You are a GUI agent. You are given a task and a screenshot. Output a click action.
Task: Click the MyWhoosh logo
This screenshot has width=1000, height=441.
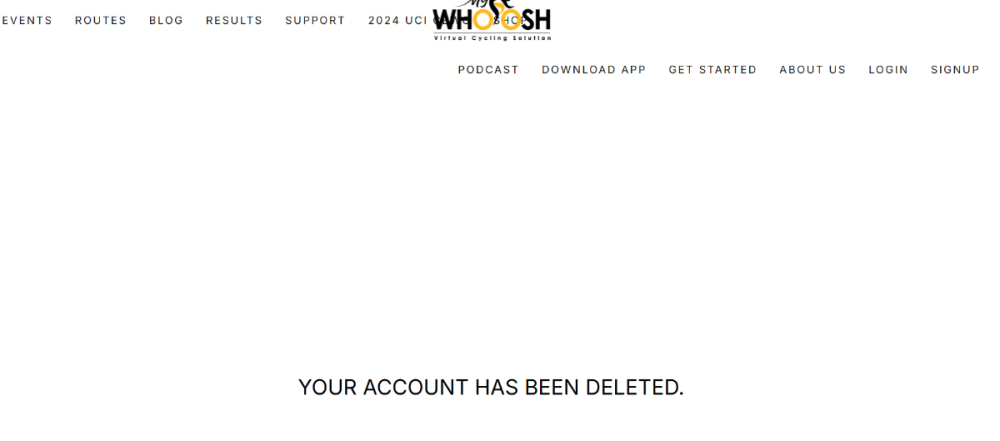tap(492, 20)
